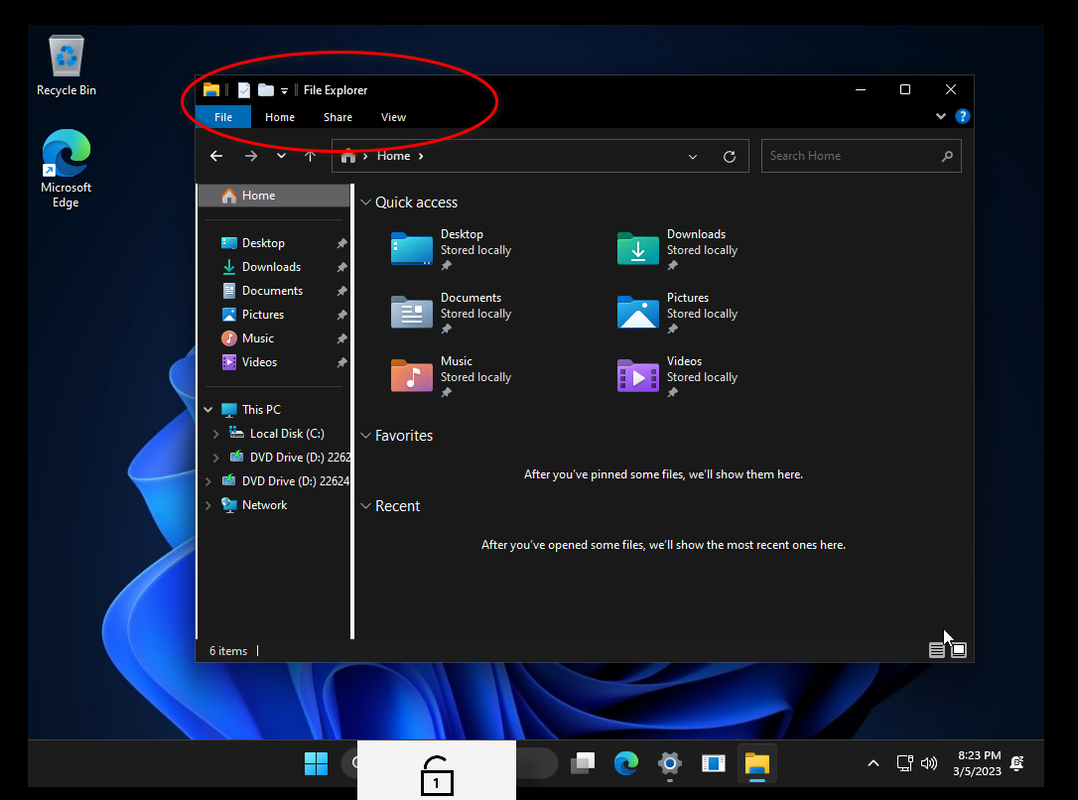Click the '6 items' status bar text

coord(228,651)
